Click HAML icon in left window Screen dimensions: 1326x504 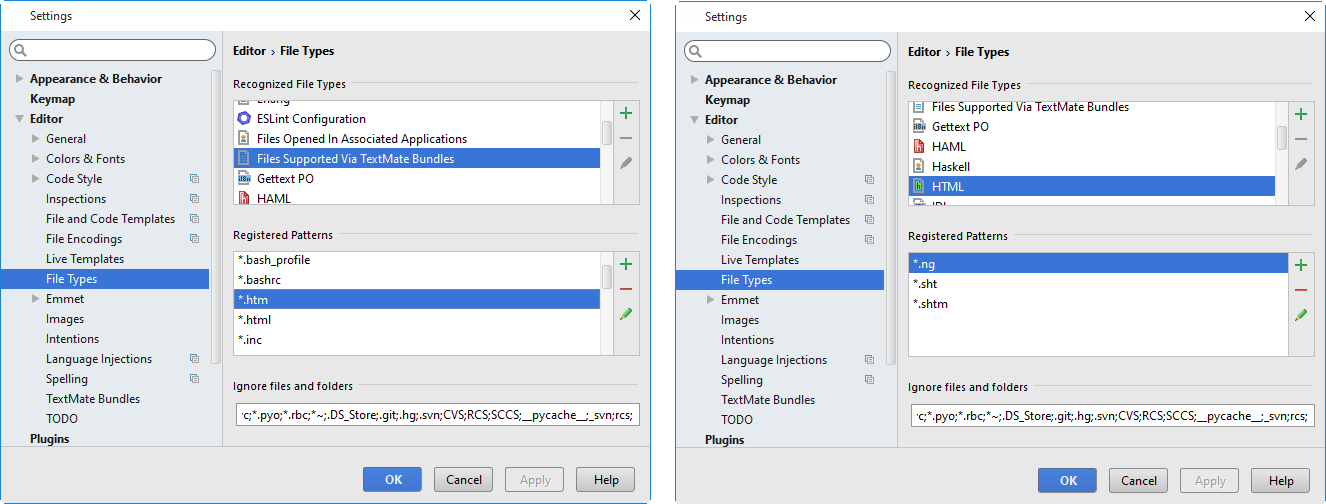tap(244, 198)
